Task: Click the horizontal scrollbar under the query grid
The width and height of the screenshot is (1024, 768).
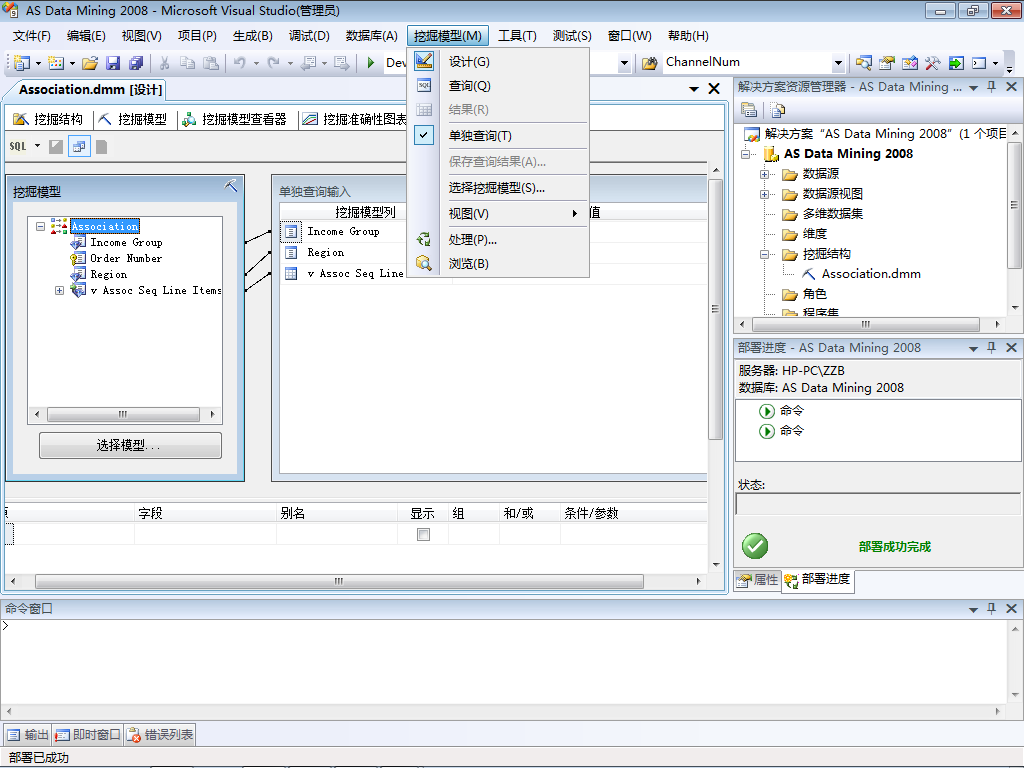Action: (x=340, y=581)
